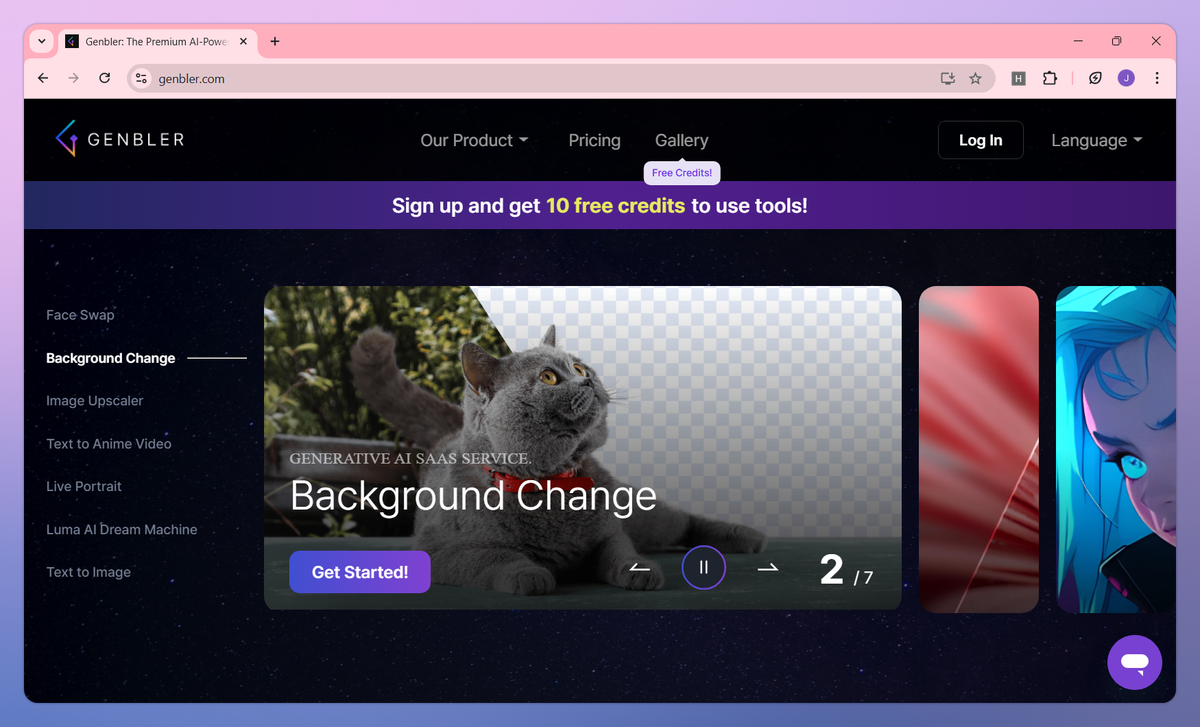Image resolution: width=1200 pixels, height=727 pixels.
Task: Open the tab search chevron
Action: (40, 41)
